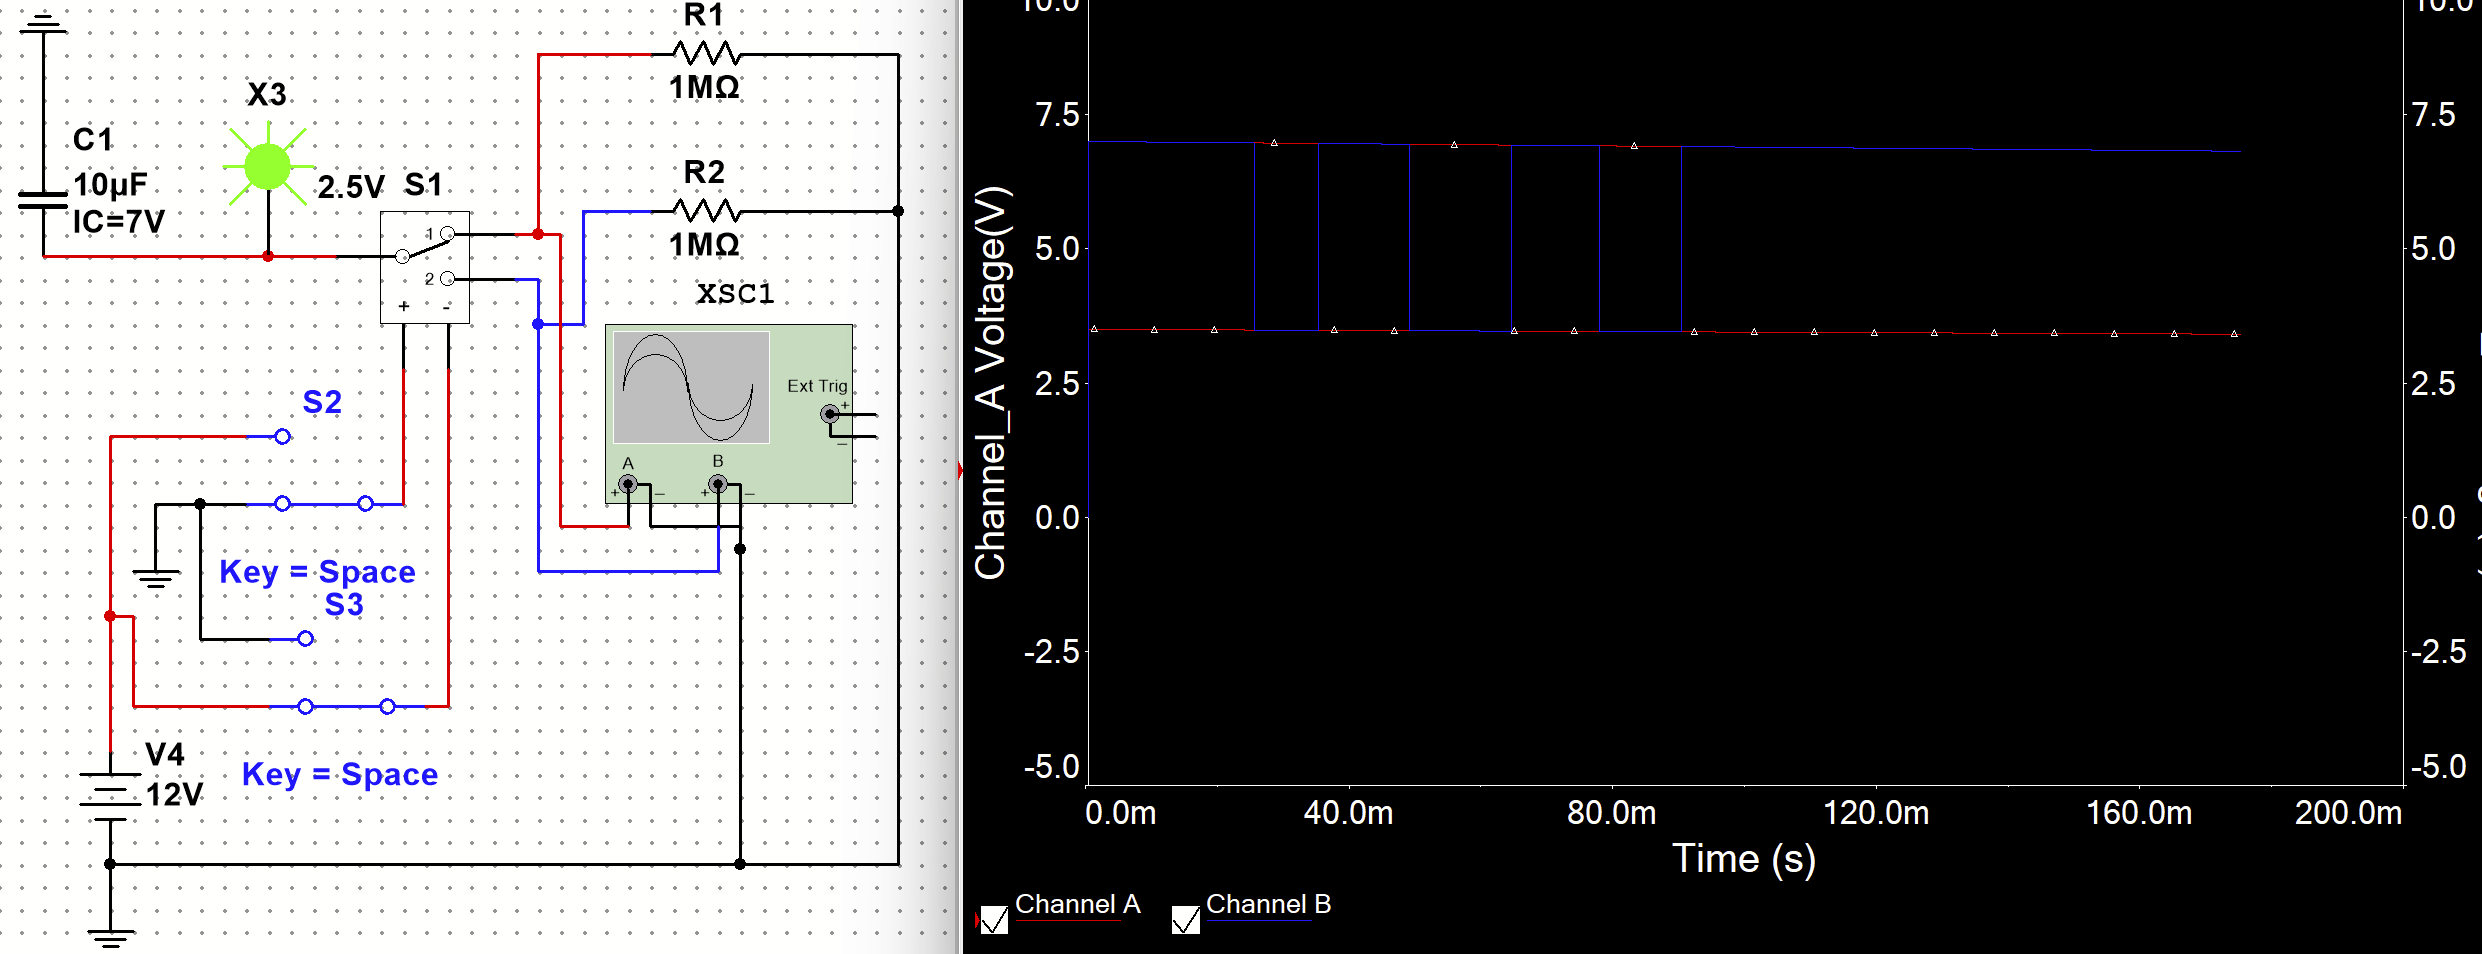
Task: Click the Key = Space label under S3
Action: pos(340,774)
